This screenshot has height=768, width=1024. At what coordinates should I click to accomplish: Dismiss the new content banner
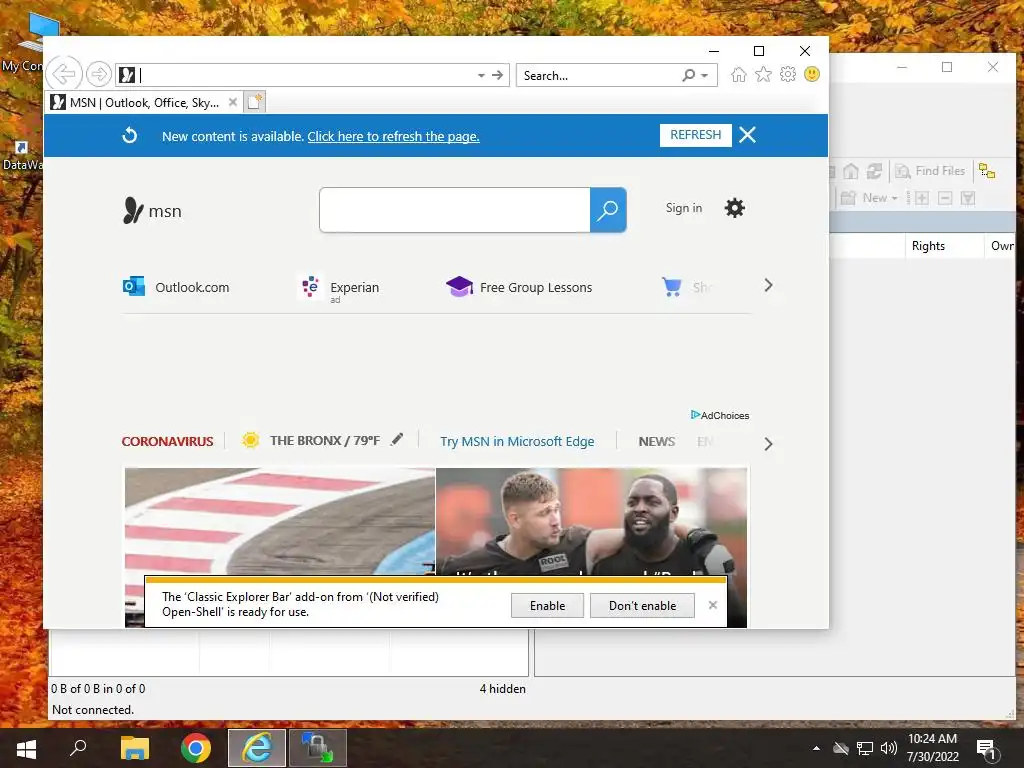[x=748, y=135]
